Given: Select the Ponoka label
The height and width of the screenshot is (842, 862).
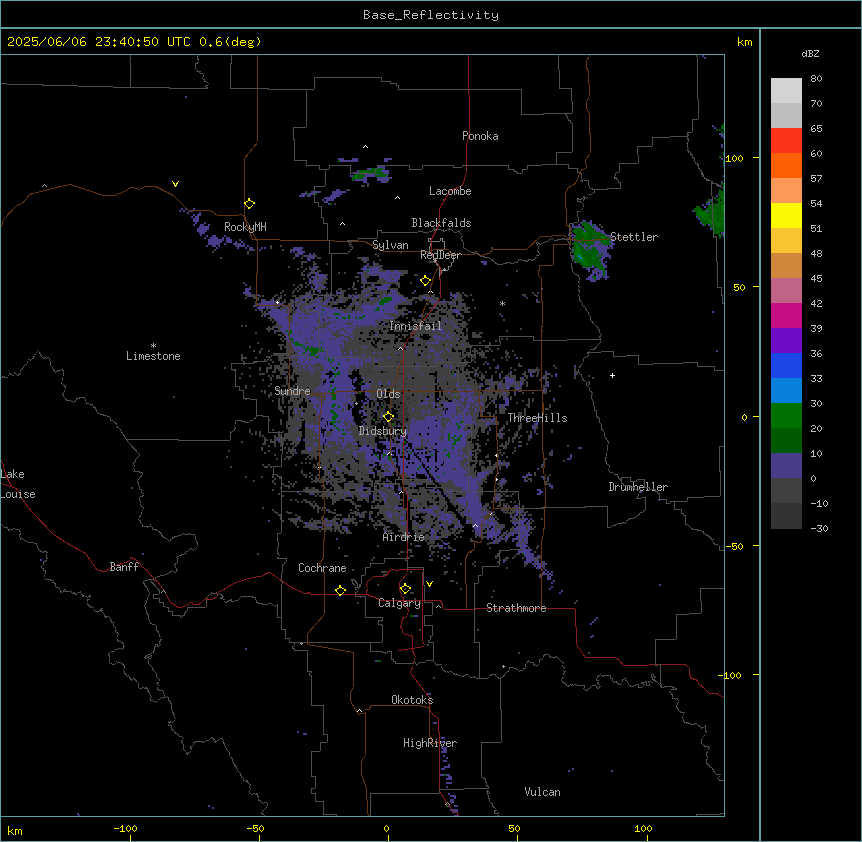Looking at the screenshot, I should pyautogui.click(x=480, y=136).
